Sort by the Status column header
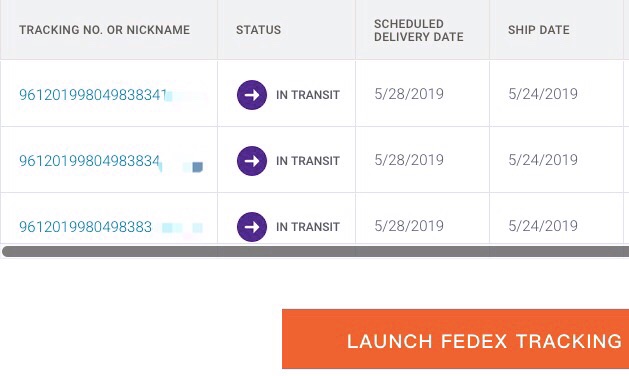Image resolution: width=629 pixels, height=376 pixels. [x=258, y=30]
